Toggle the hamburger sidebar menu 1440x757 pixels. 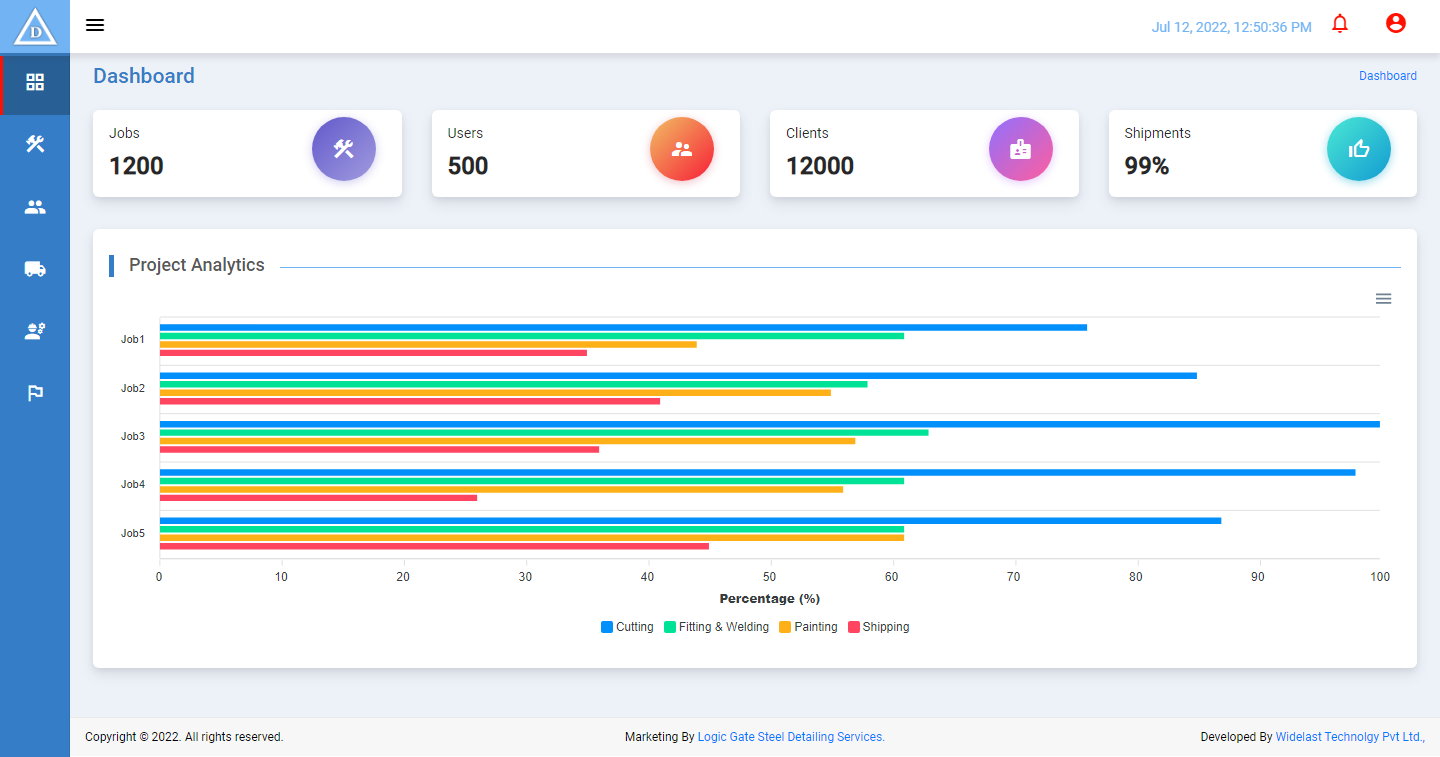95,25
